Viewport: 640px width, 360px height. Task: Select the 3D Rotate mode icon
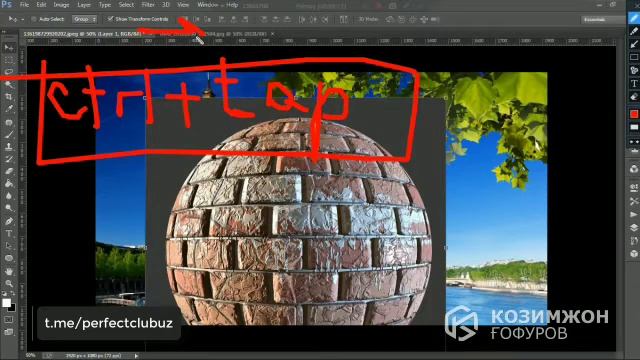tap(390, 19)
